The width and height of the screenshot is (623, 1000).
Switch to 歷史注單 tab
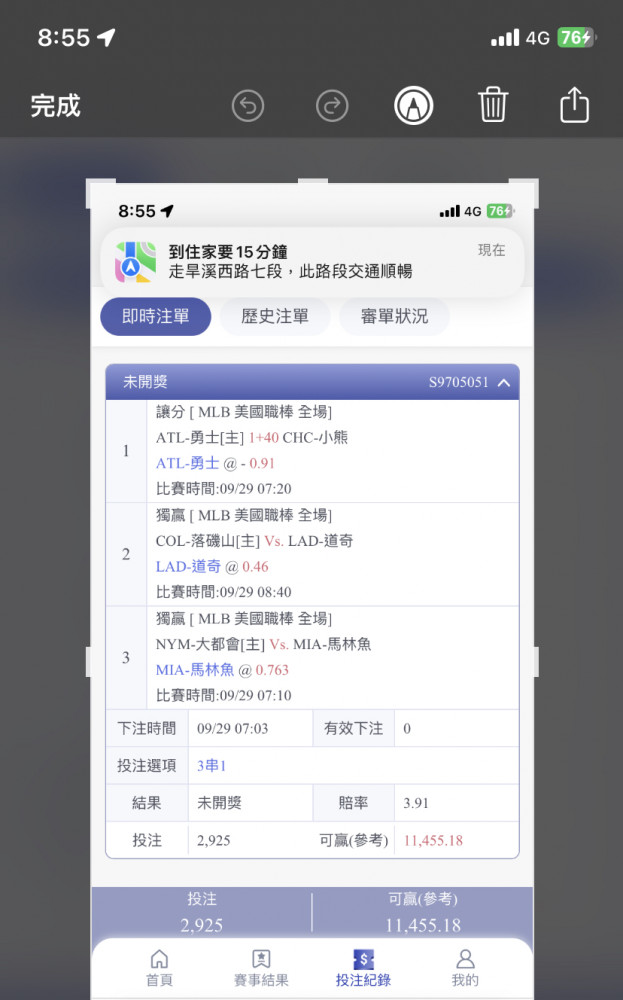[x=275, y=316]
